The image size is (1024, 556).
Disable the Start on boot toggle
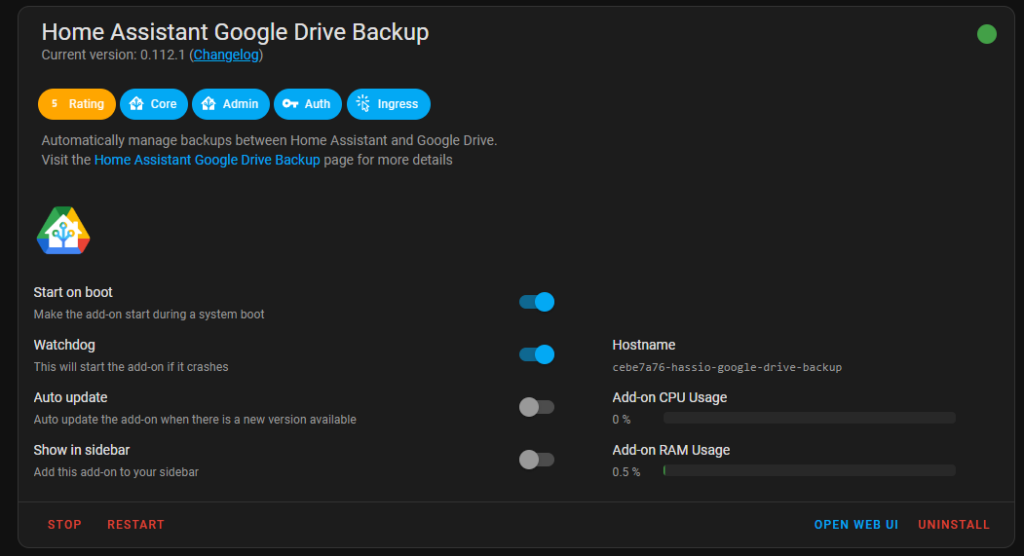click(537, 302)
